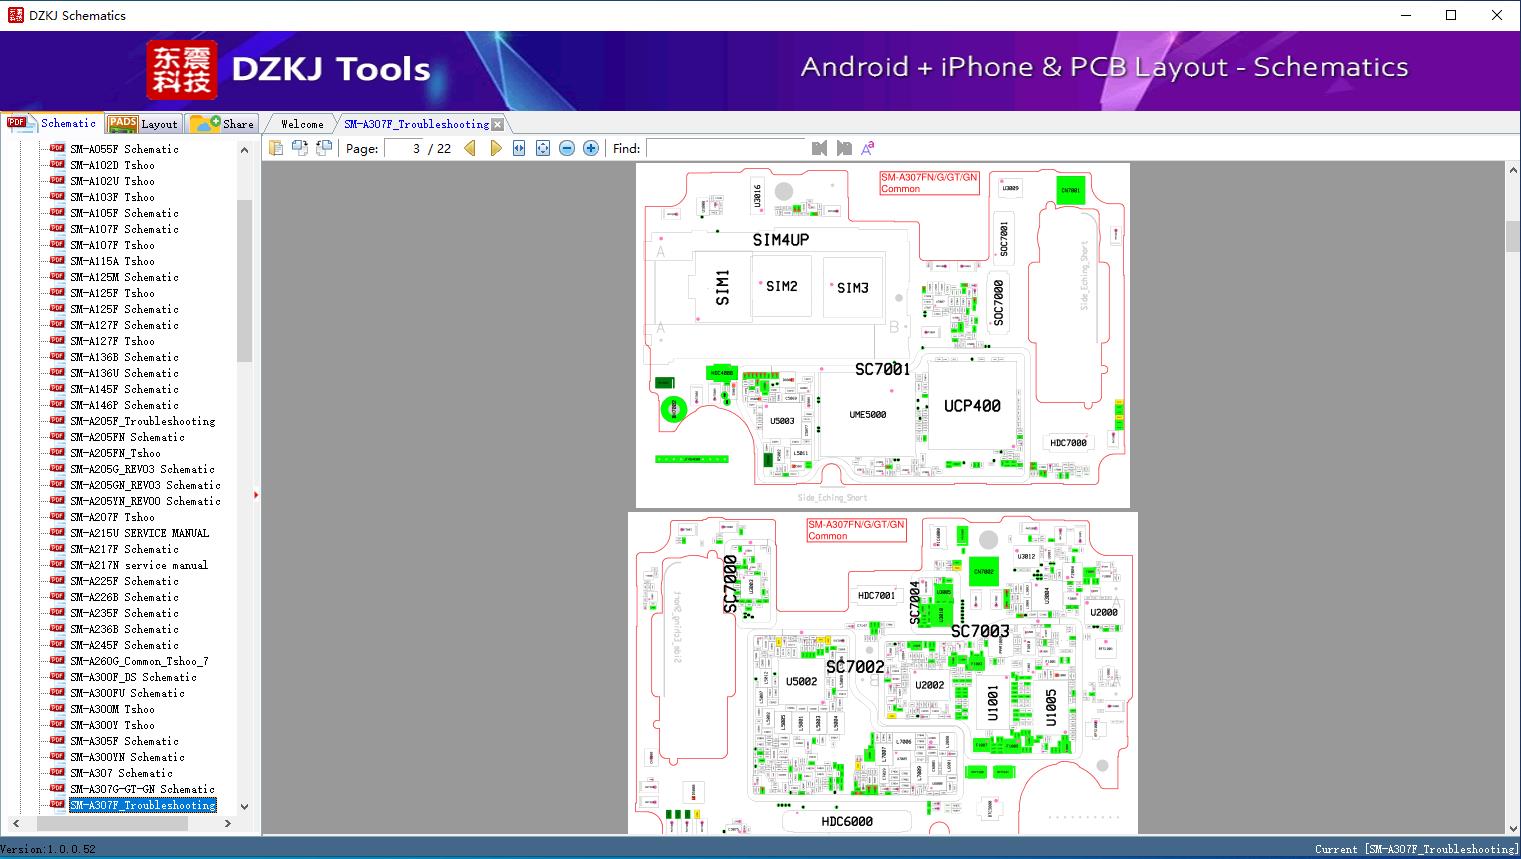Close the SM-A307F_Troubleshooting tab
This screenshot has width=1521, height=859.
[498, 125]
